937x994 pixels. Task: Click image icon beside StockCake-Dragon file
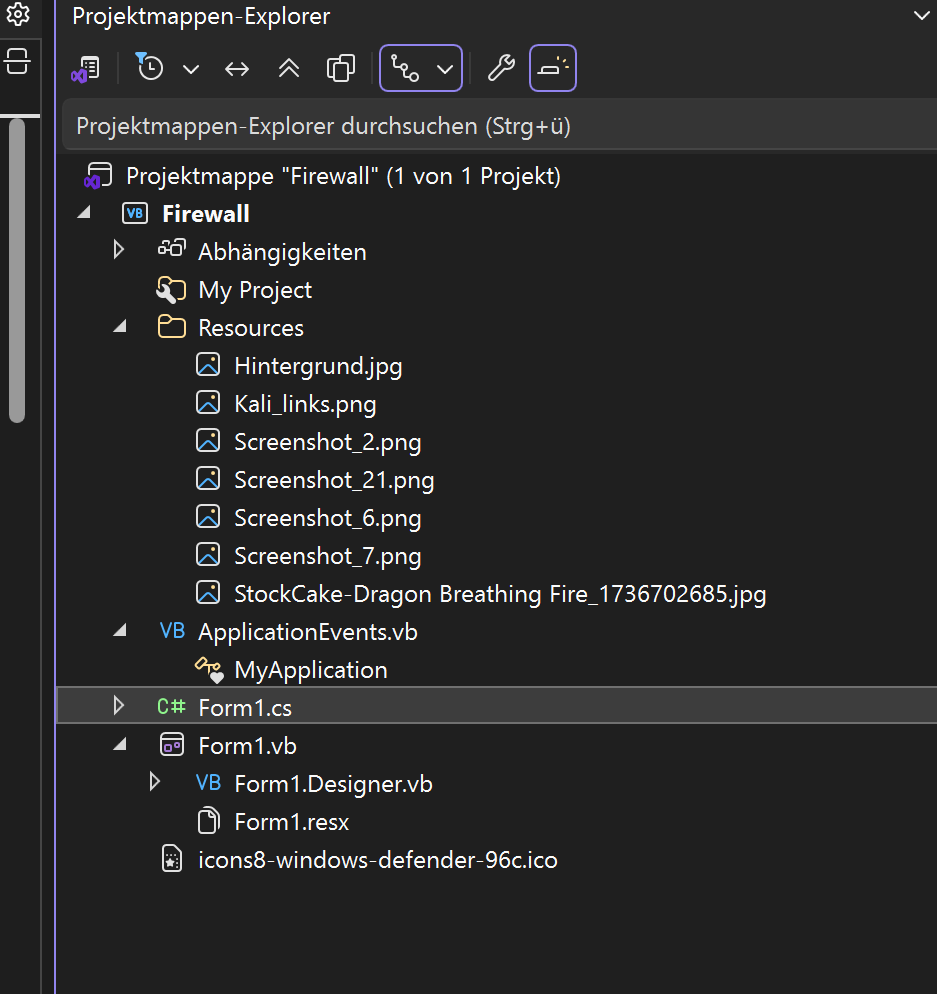[x=208, y=593]
